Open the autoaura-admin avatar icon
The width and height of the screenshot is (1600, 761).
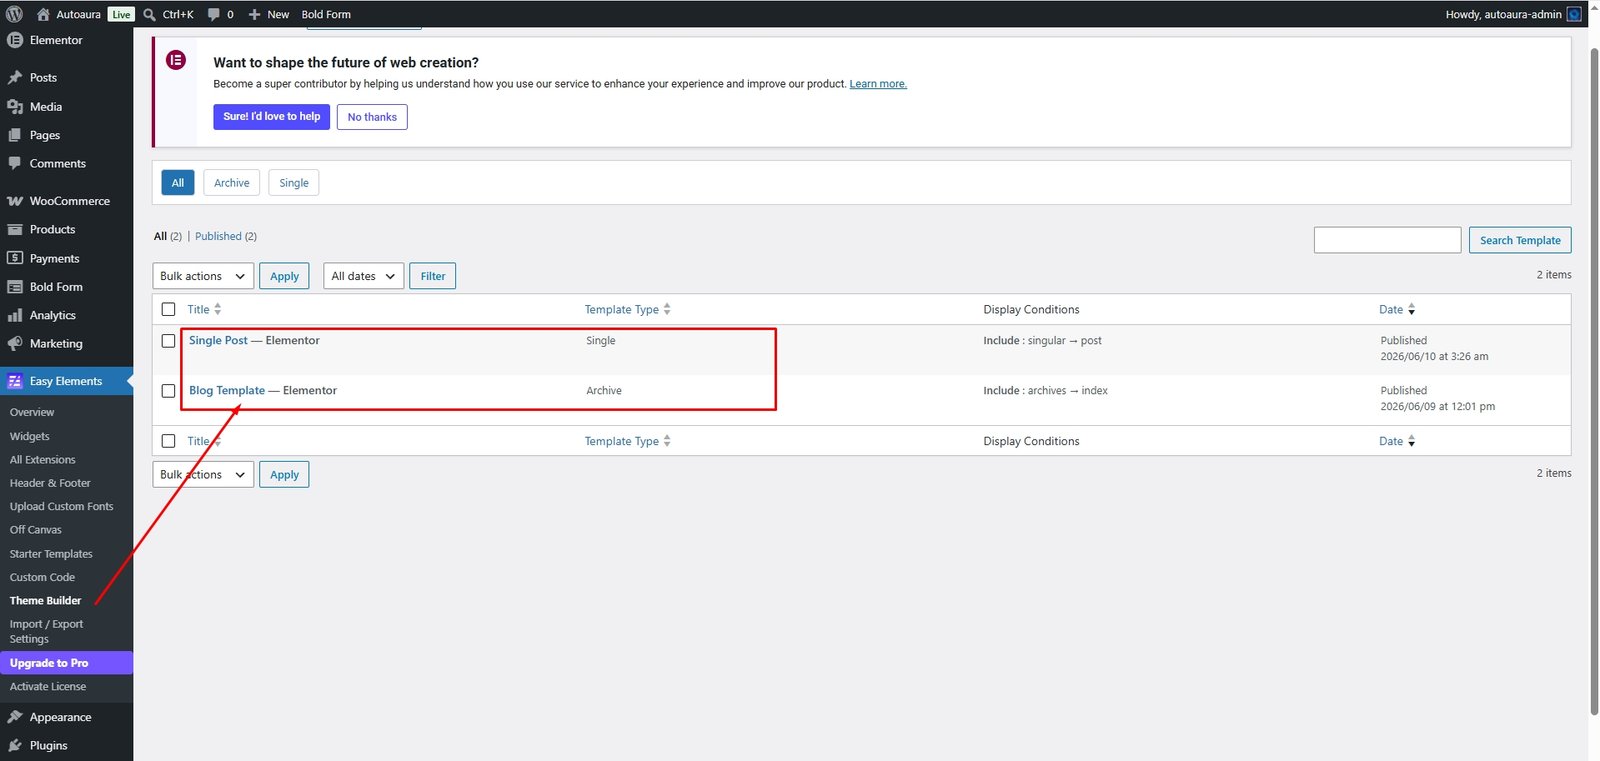tap(1574, 14)
